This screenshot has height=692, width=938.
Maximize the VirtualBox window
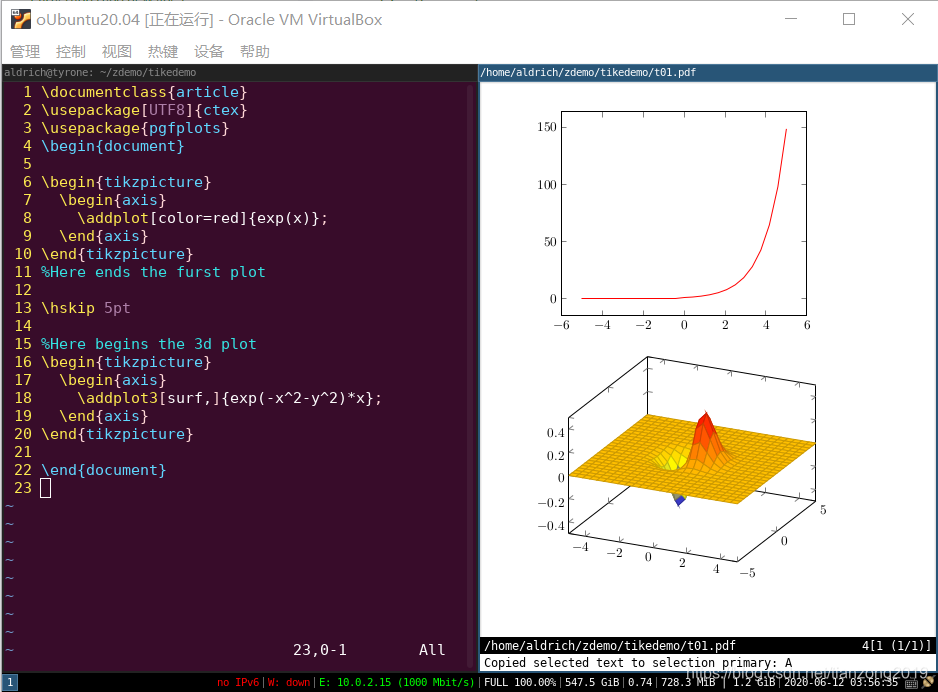(x=849, y=19)
